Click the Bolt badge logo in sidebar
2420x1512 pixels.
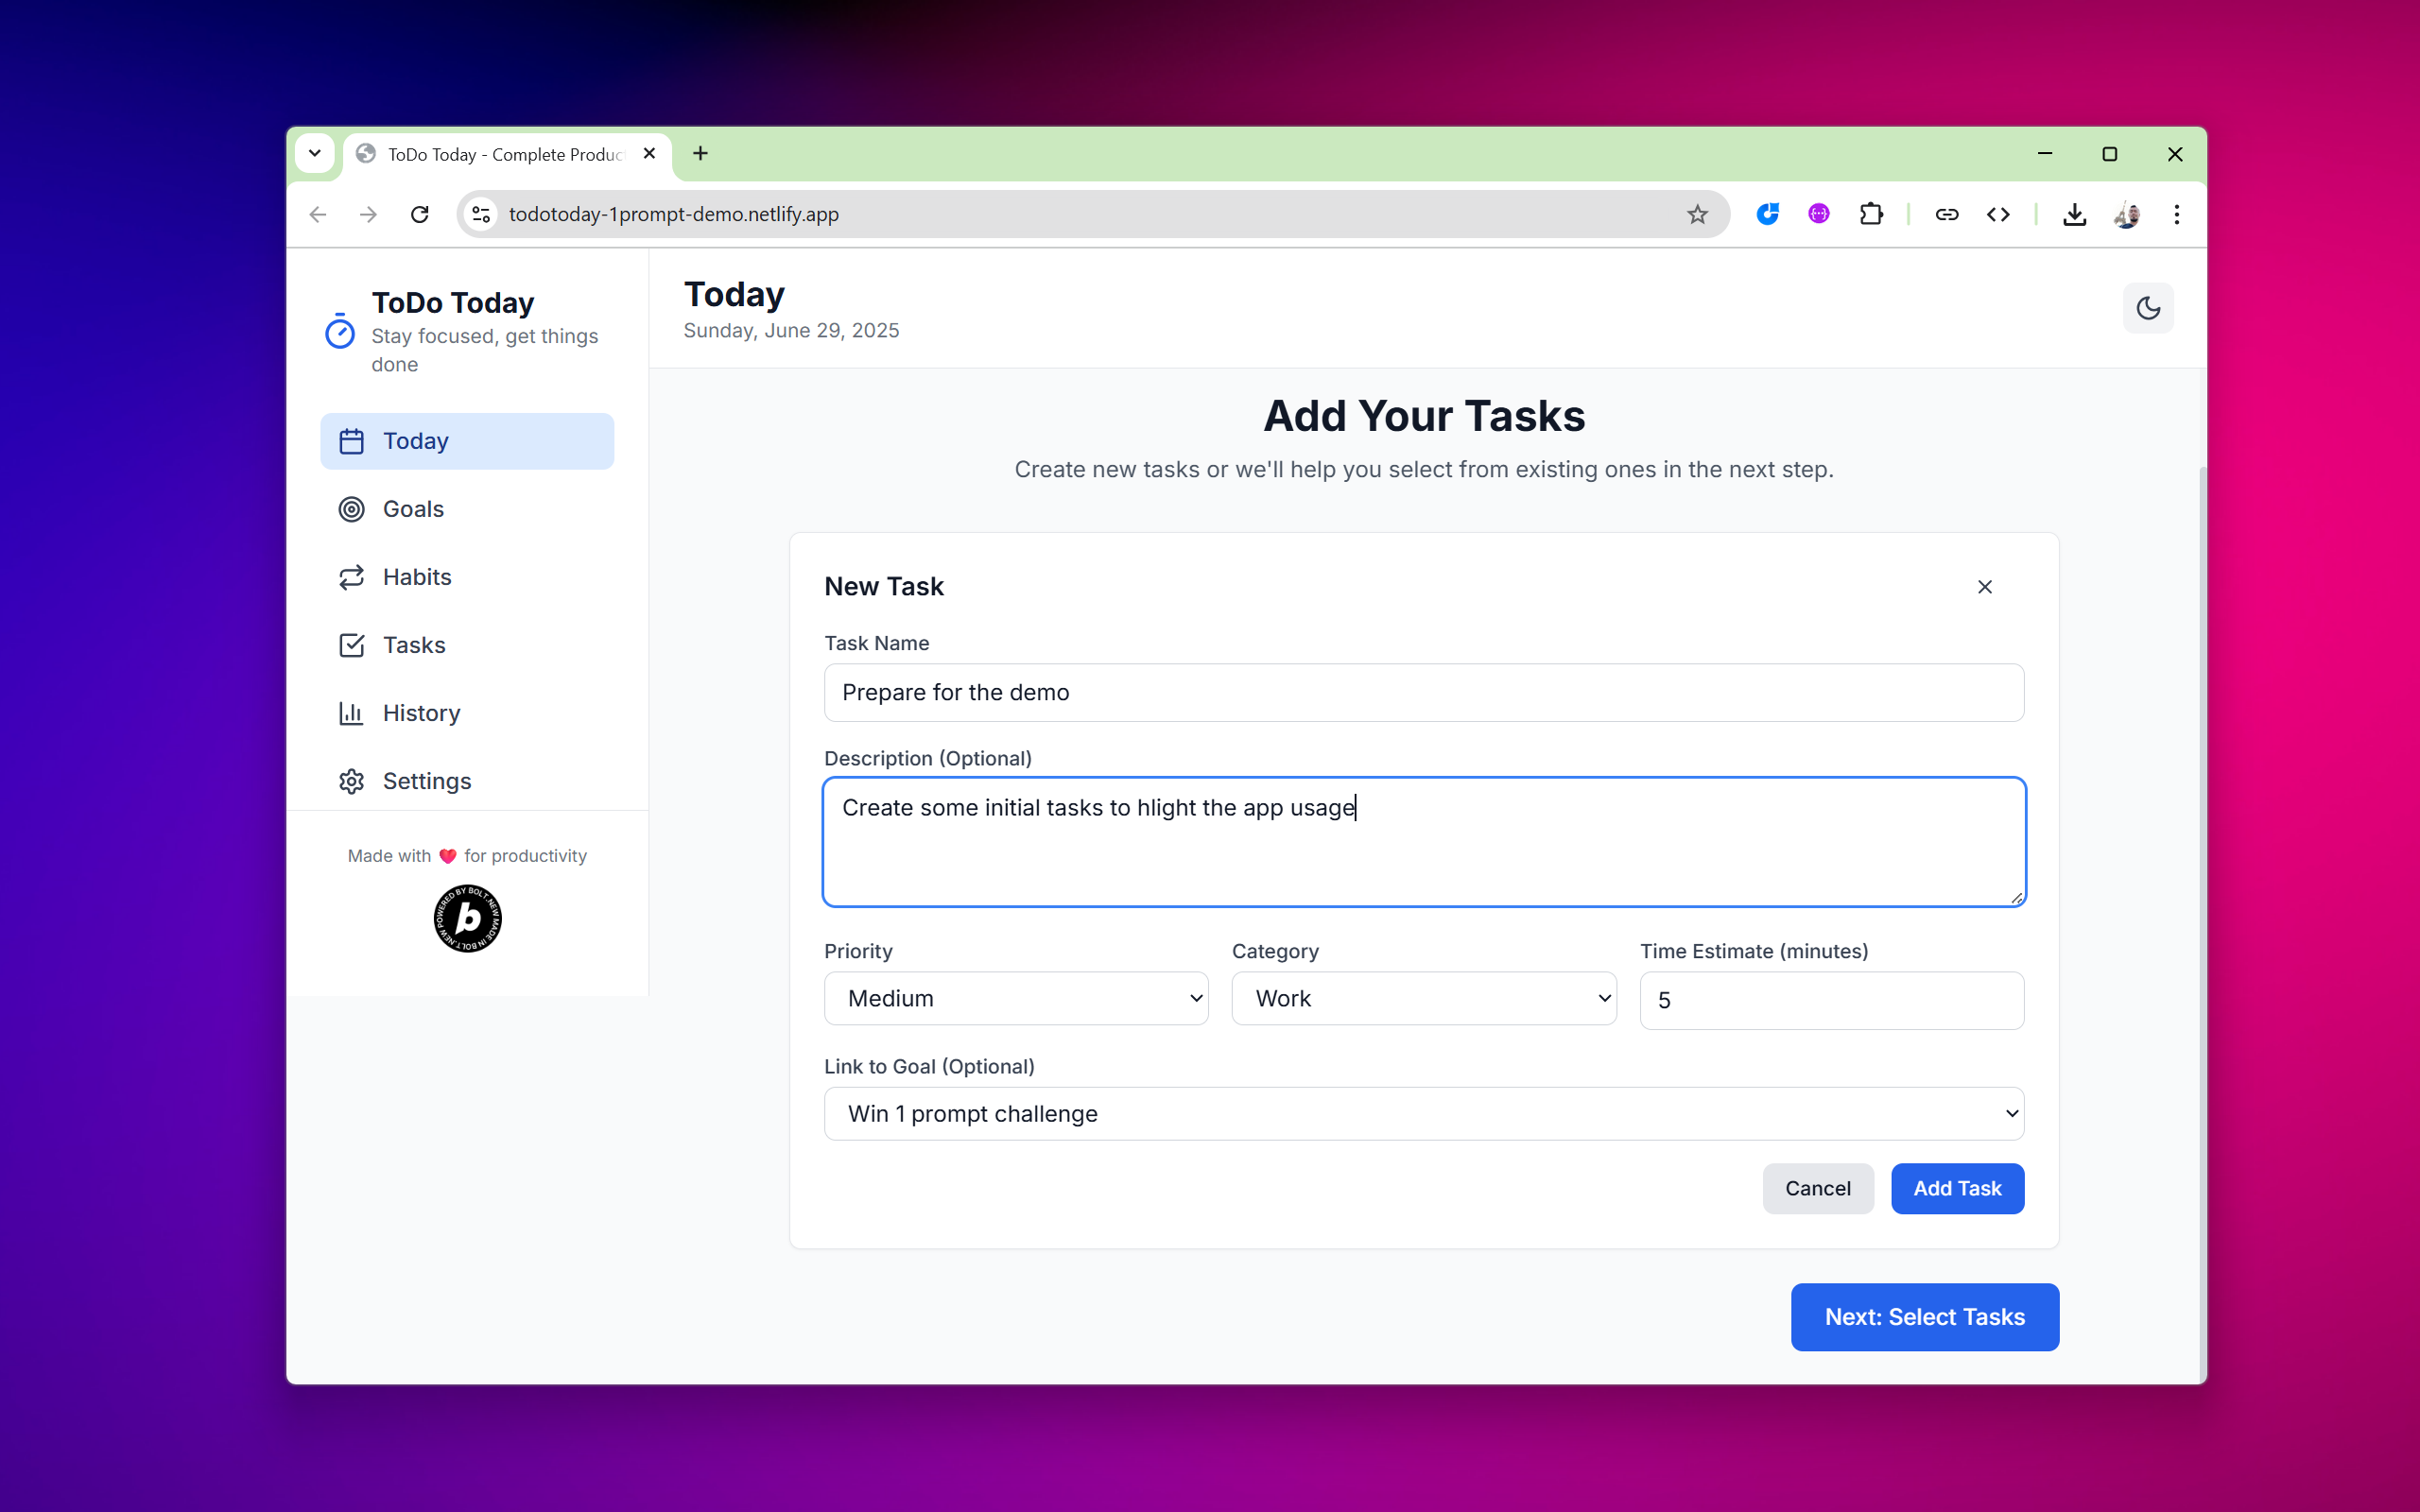pyautogui.click(x=467, y=918)
